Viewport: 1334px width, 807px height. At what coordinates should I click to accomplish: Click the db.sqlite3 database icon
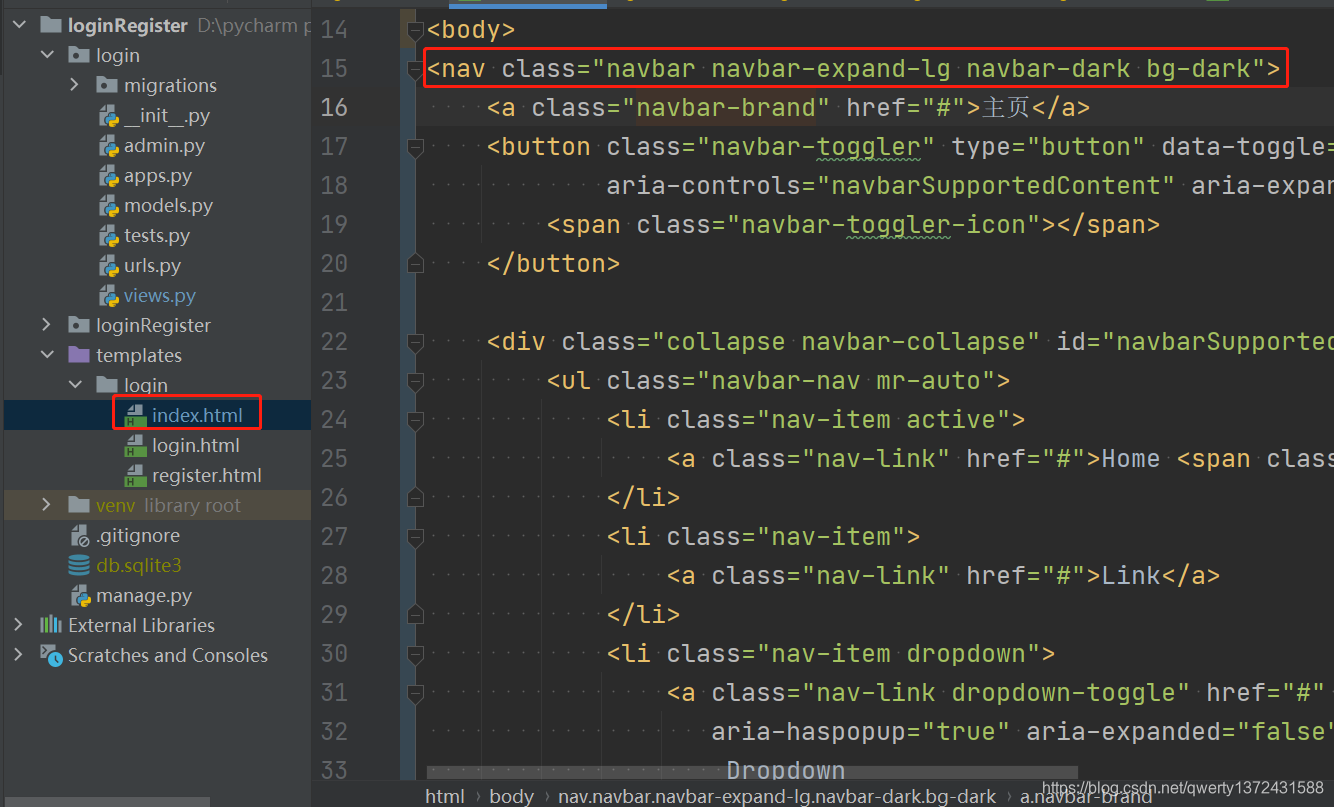tap(79, 565)
